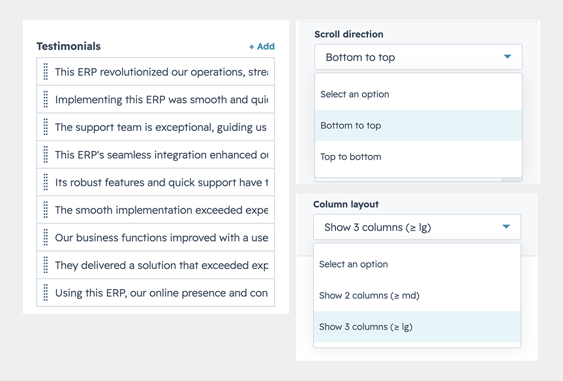Click drag handle of 'This ERP revolutionized' testimonial
Screen dimensions: 563x381
(x=46, y=71)
